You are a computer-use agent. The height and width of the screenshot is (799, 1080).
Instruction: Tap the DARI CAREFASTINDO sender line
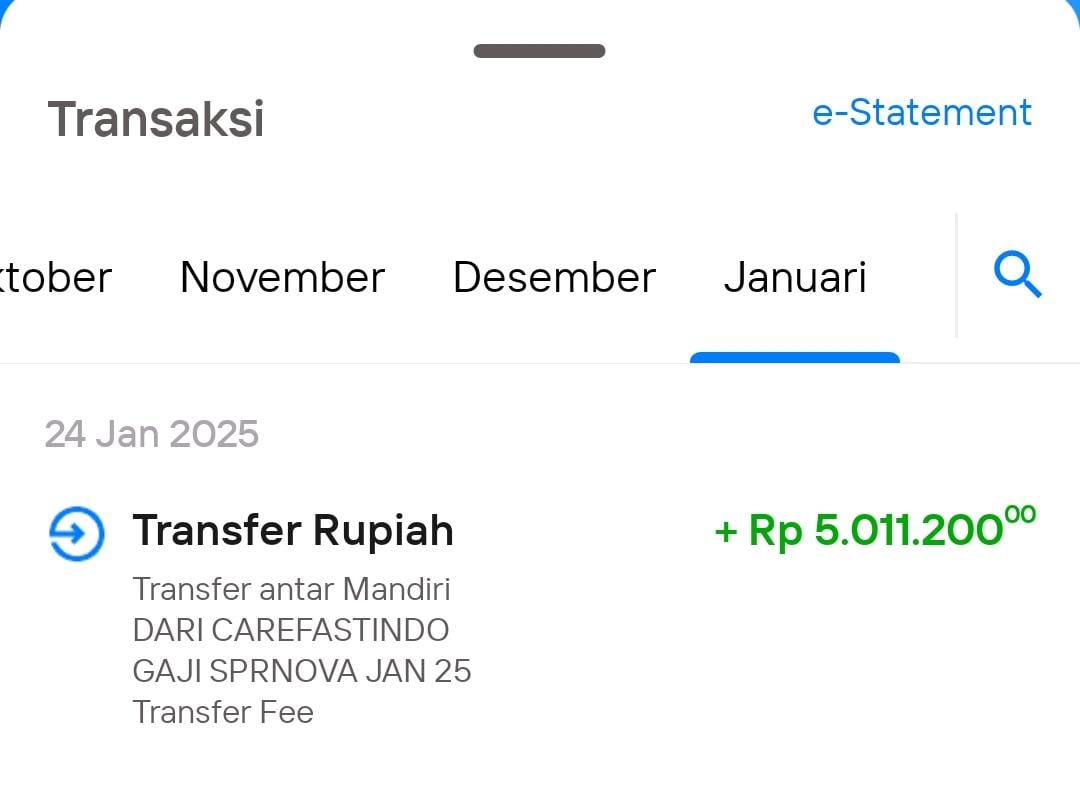(291, 630)
